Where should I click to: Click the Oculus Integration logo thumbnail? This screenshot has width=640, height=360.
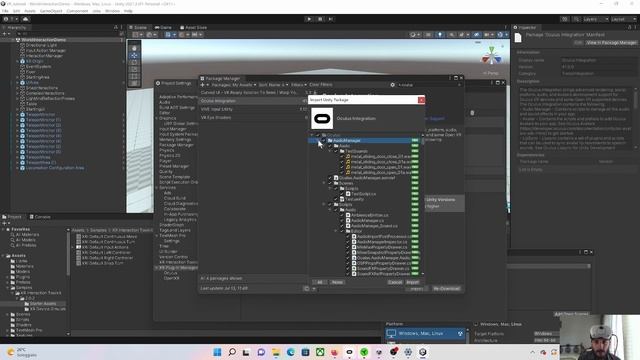coord(322,118)
